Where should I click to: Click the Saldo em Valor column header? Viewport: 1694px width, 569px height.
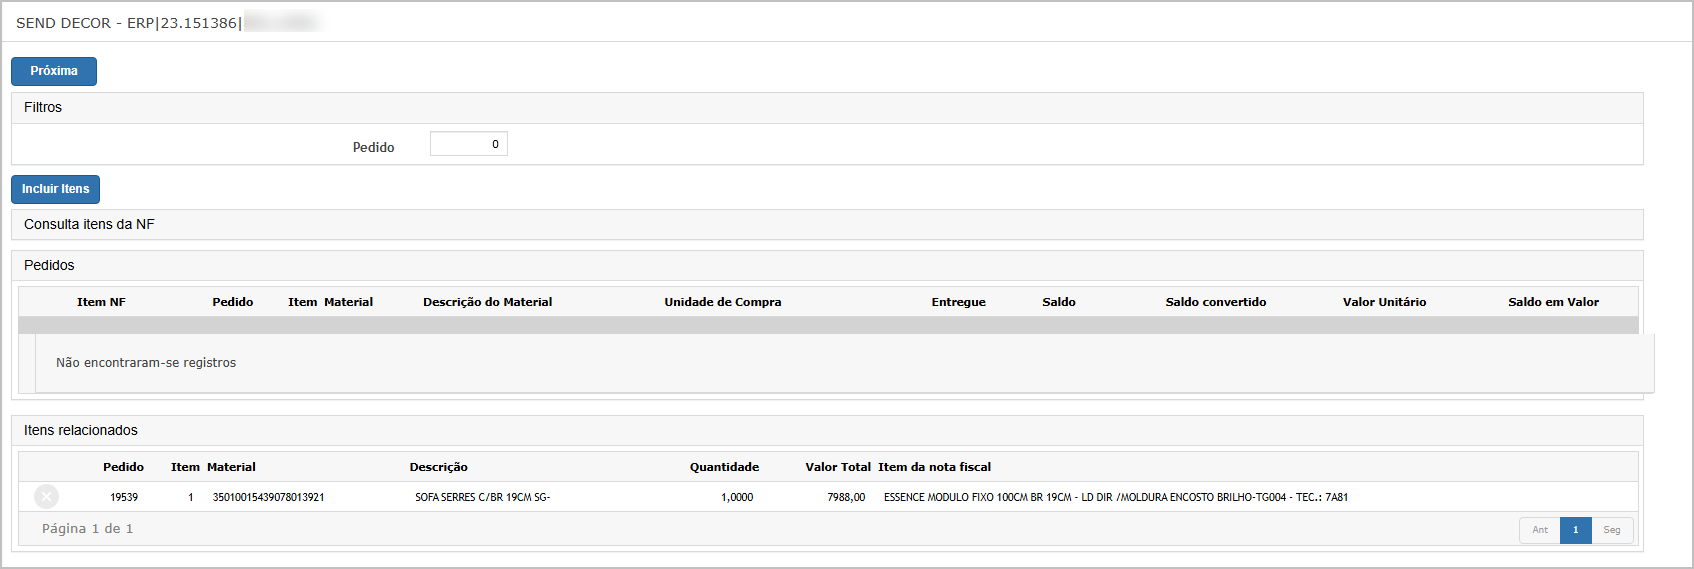1553,302
